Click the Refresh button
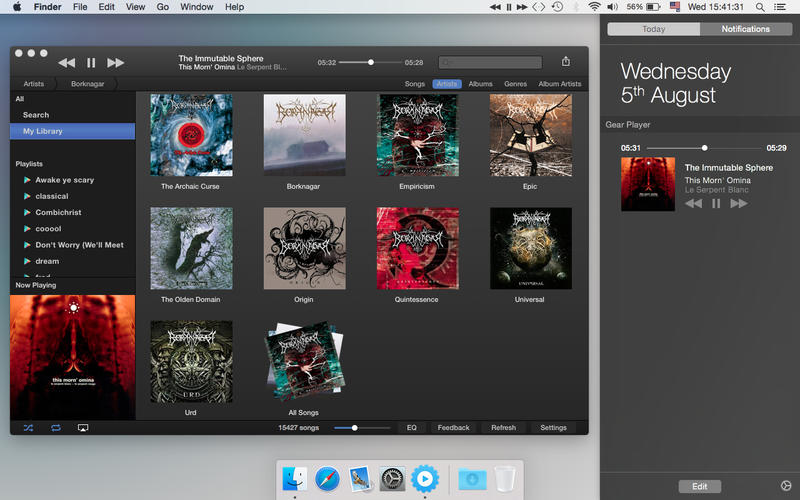Image resolution: width=800 pixels, height=500 pixels. pyautogui.click(x=504, y=428)
